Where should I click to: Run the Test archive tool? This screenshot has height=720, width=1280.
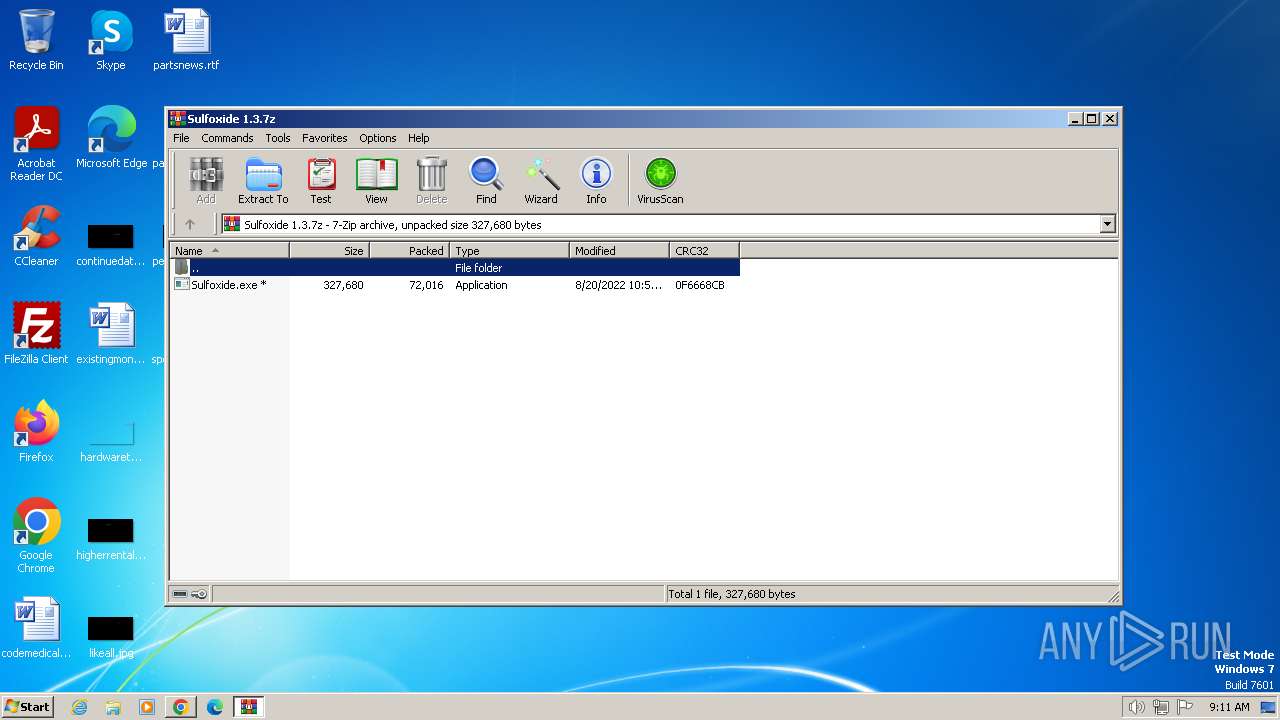(x=321, y=181)
